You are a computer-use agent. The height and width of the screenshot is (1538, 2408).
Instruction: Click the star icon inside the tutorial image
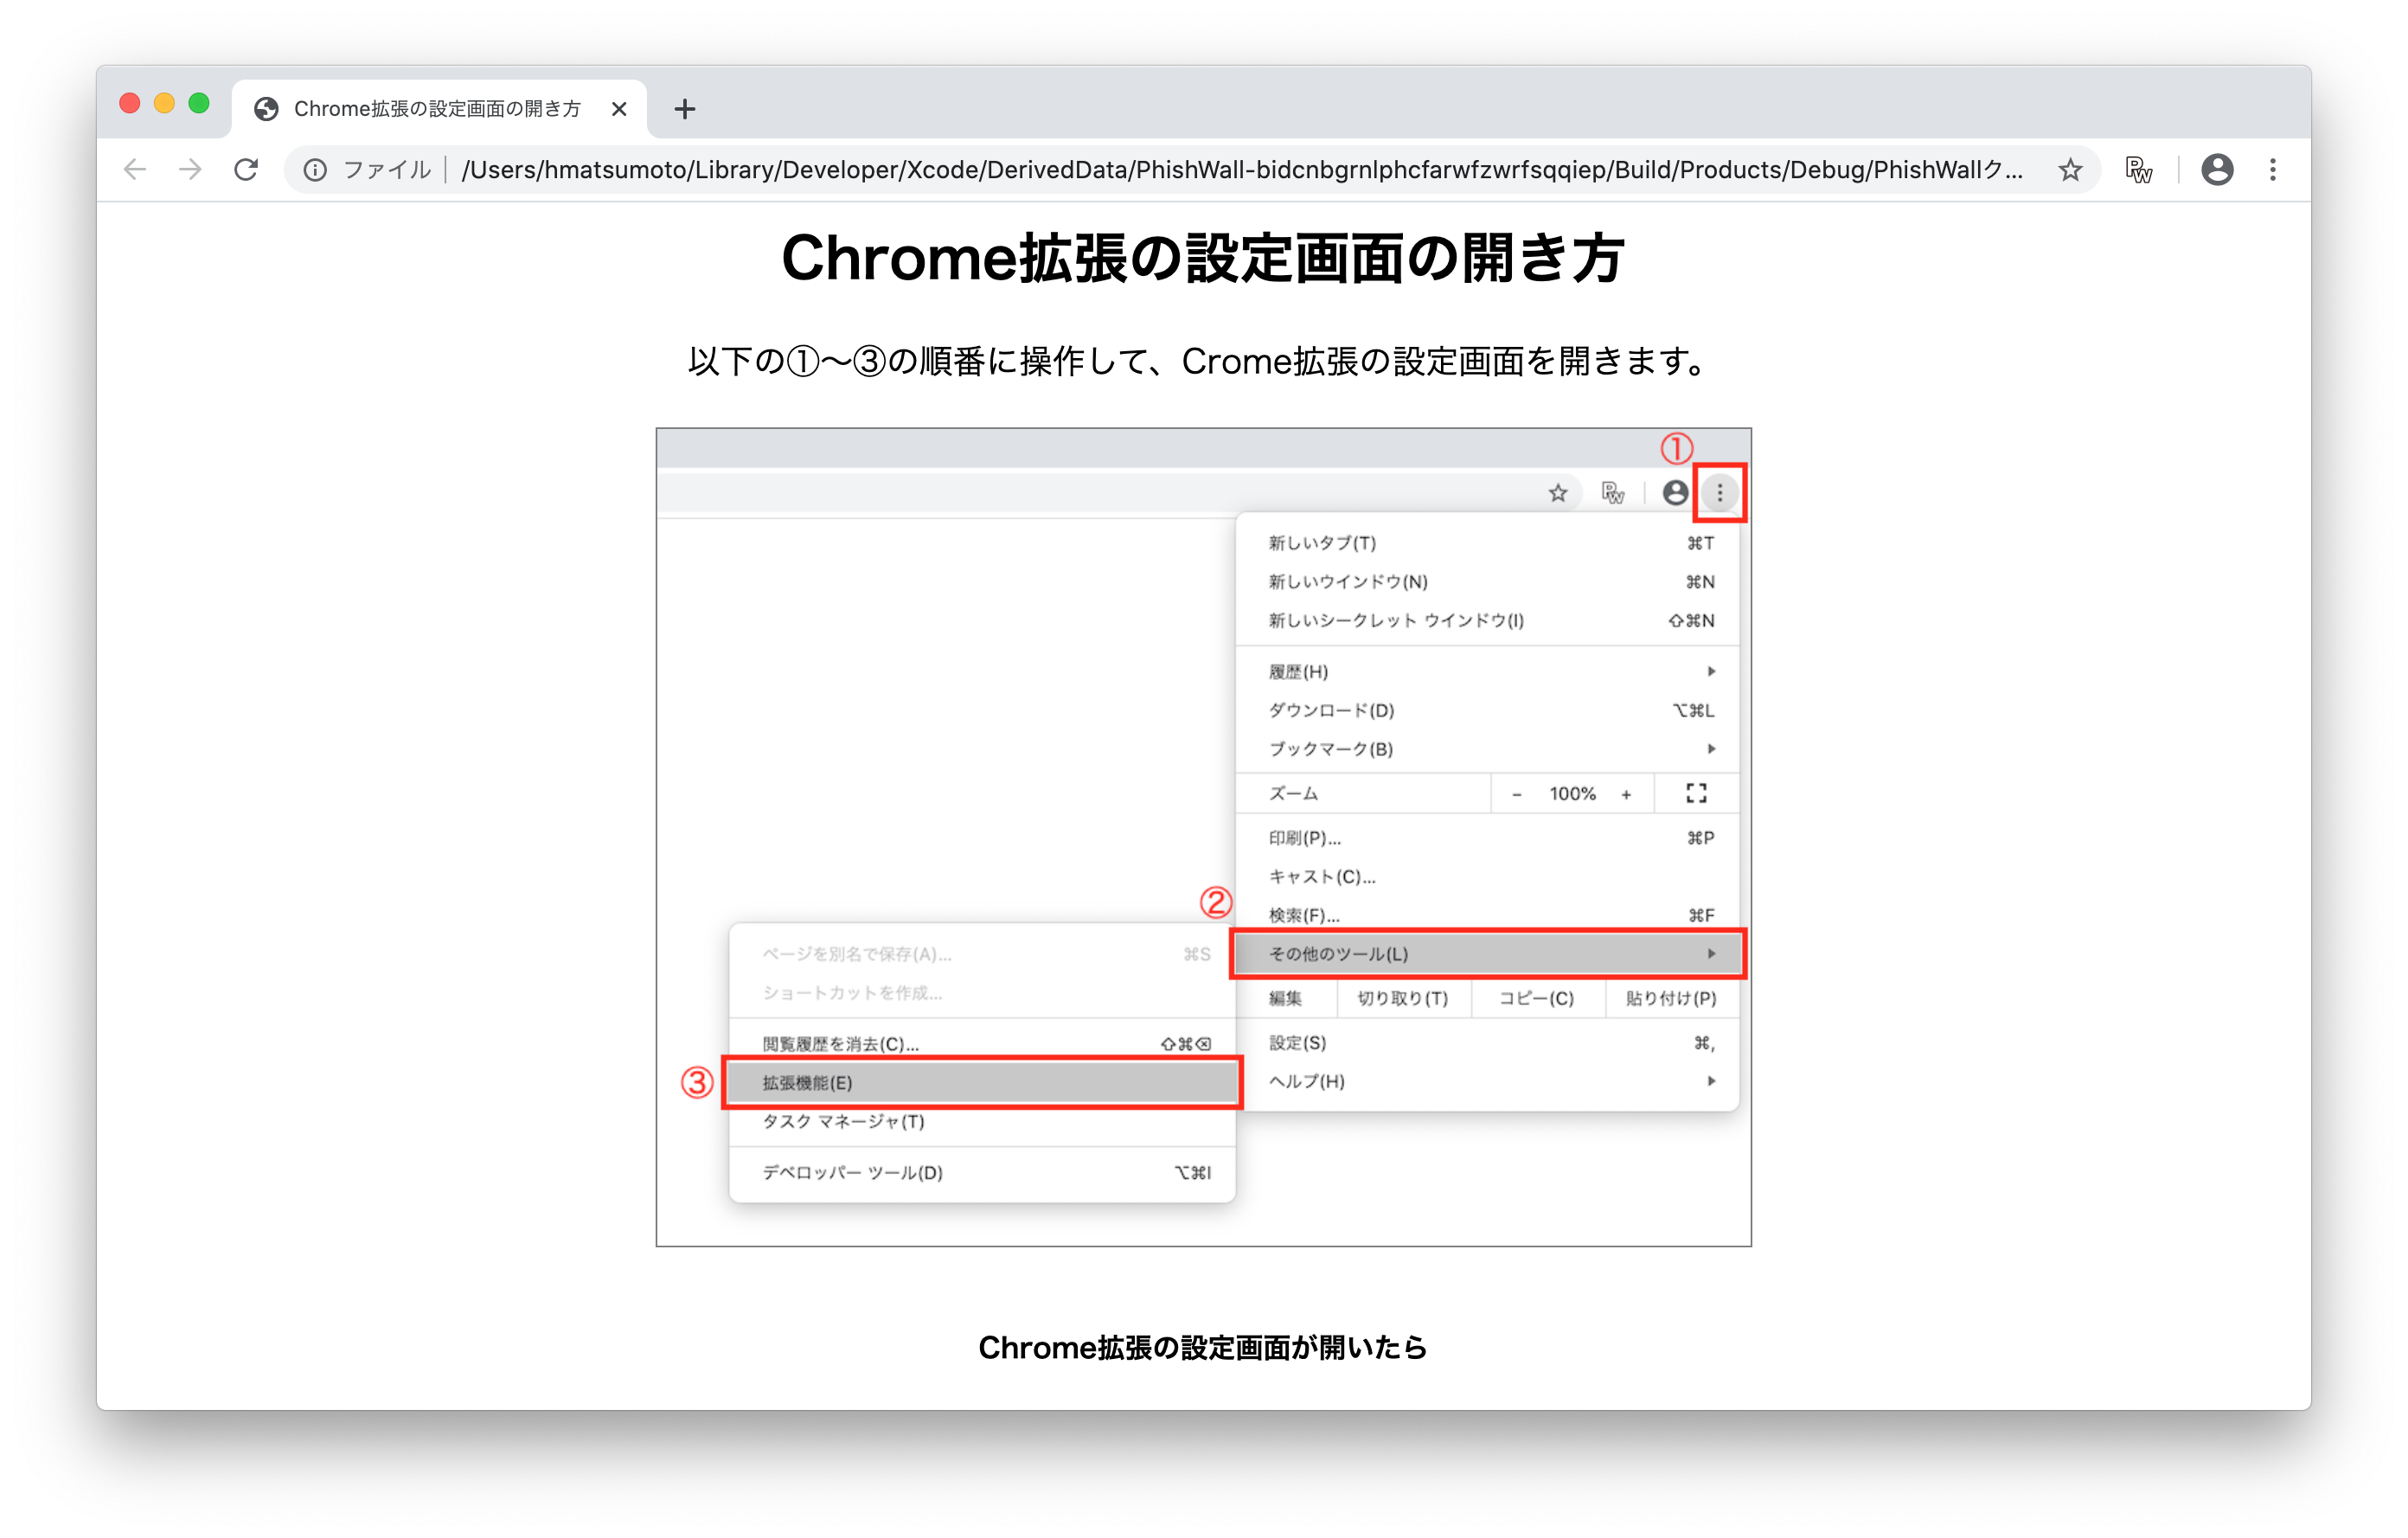coord(1558,492)
